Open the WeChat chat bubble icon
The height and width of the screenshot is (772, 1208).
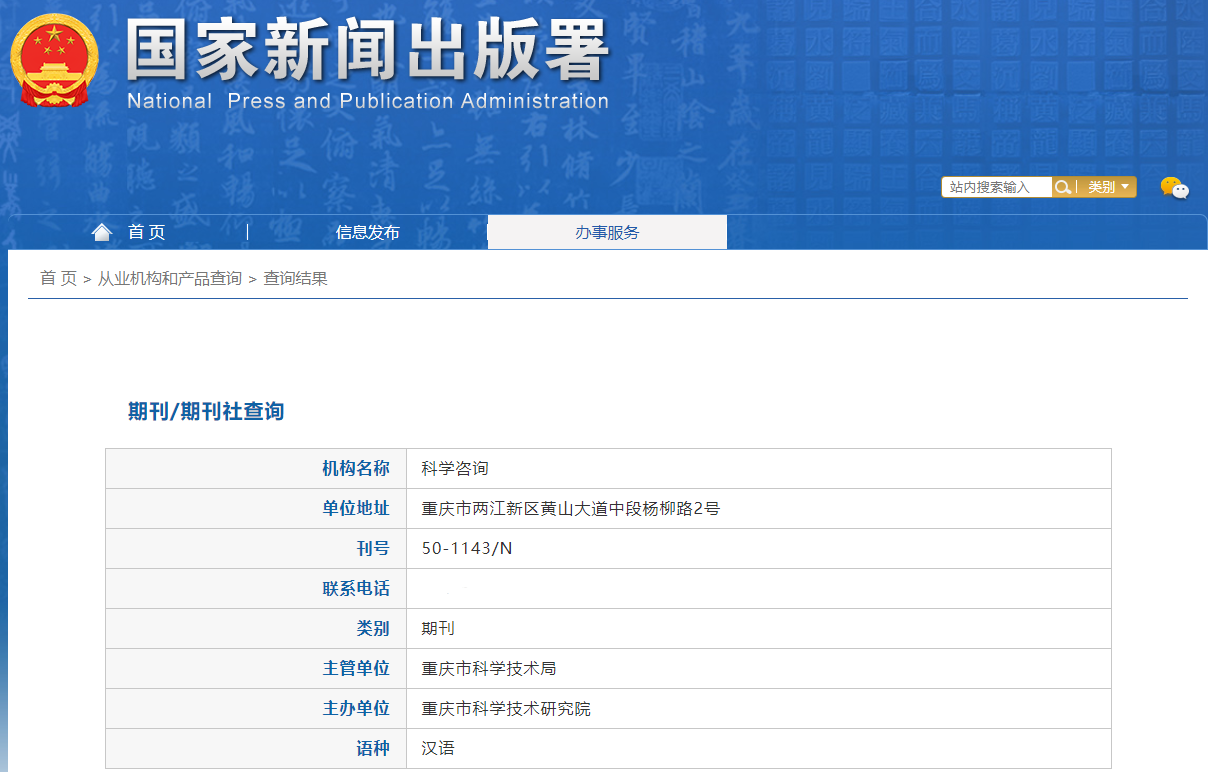point(1174,187)
